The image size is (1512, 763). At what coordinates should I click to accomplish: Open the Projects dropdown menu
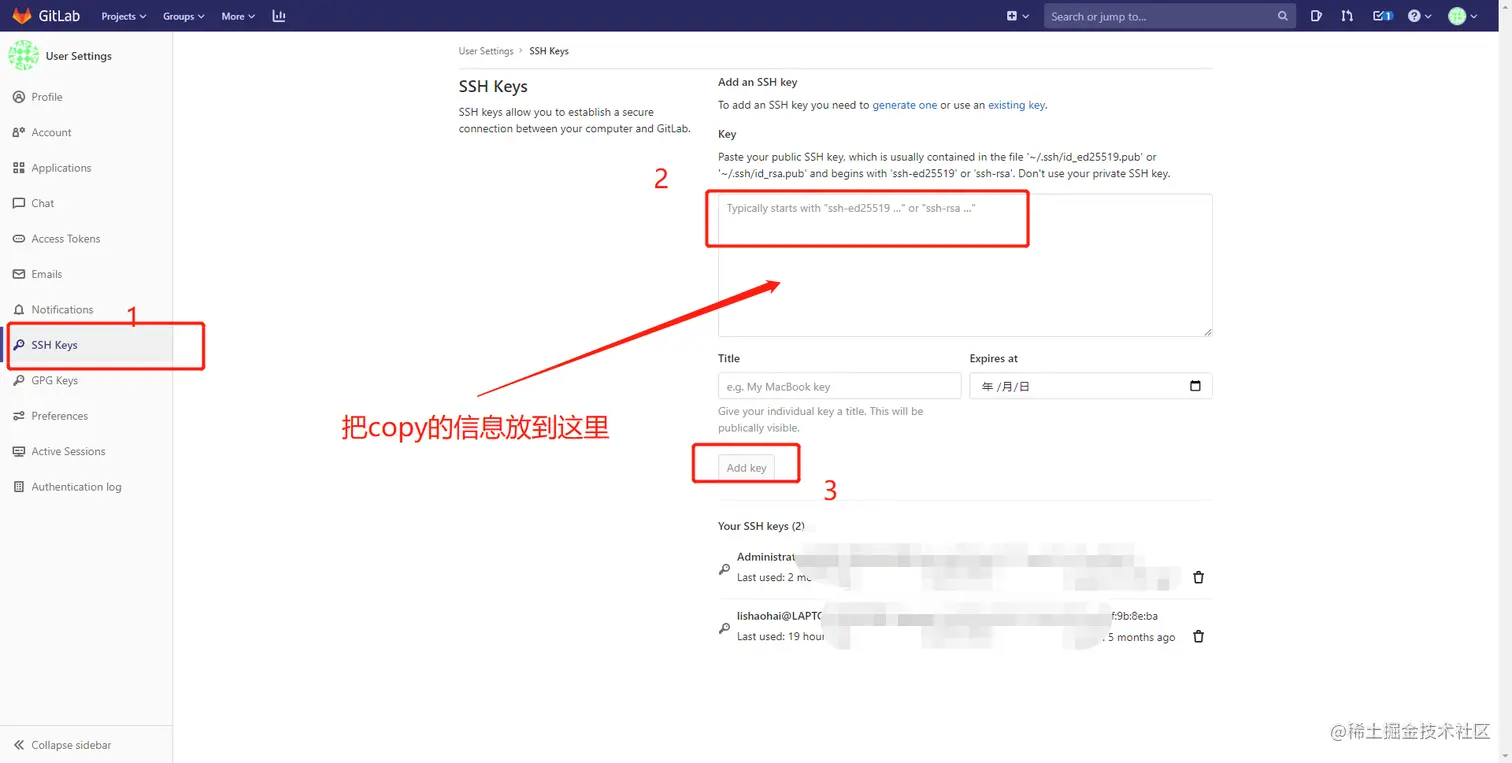click(124, 16)
